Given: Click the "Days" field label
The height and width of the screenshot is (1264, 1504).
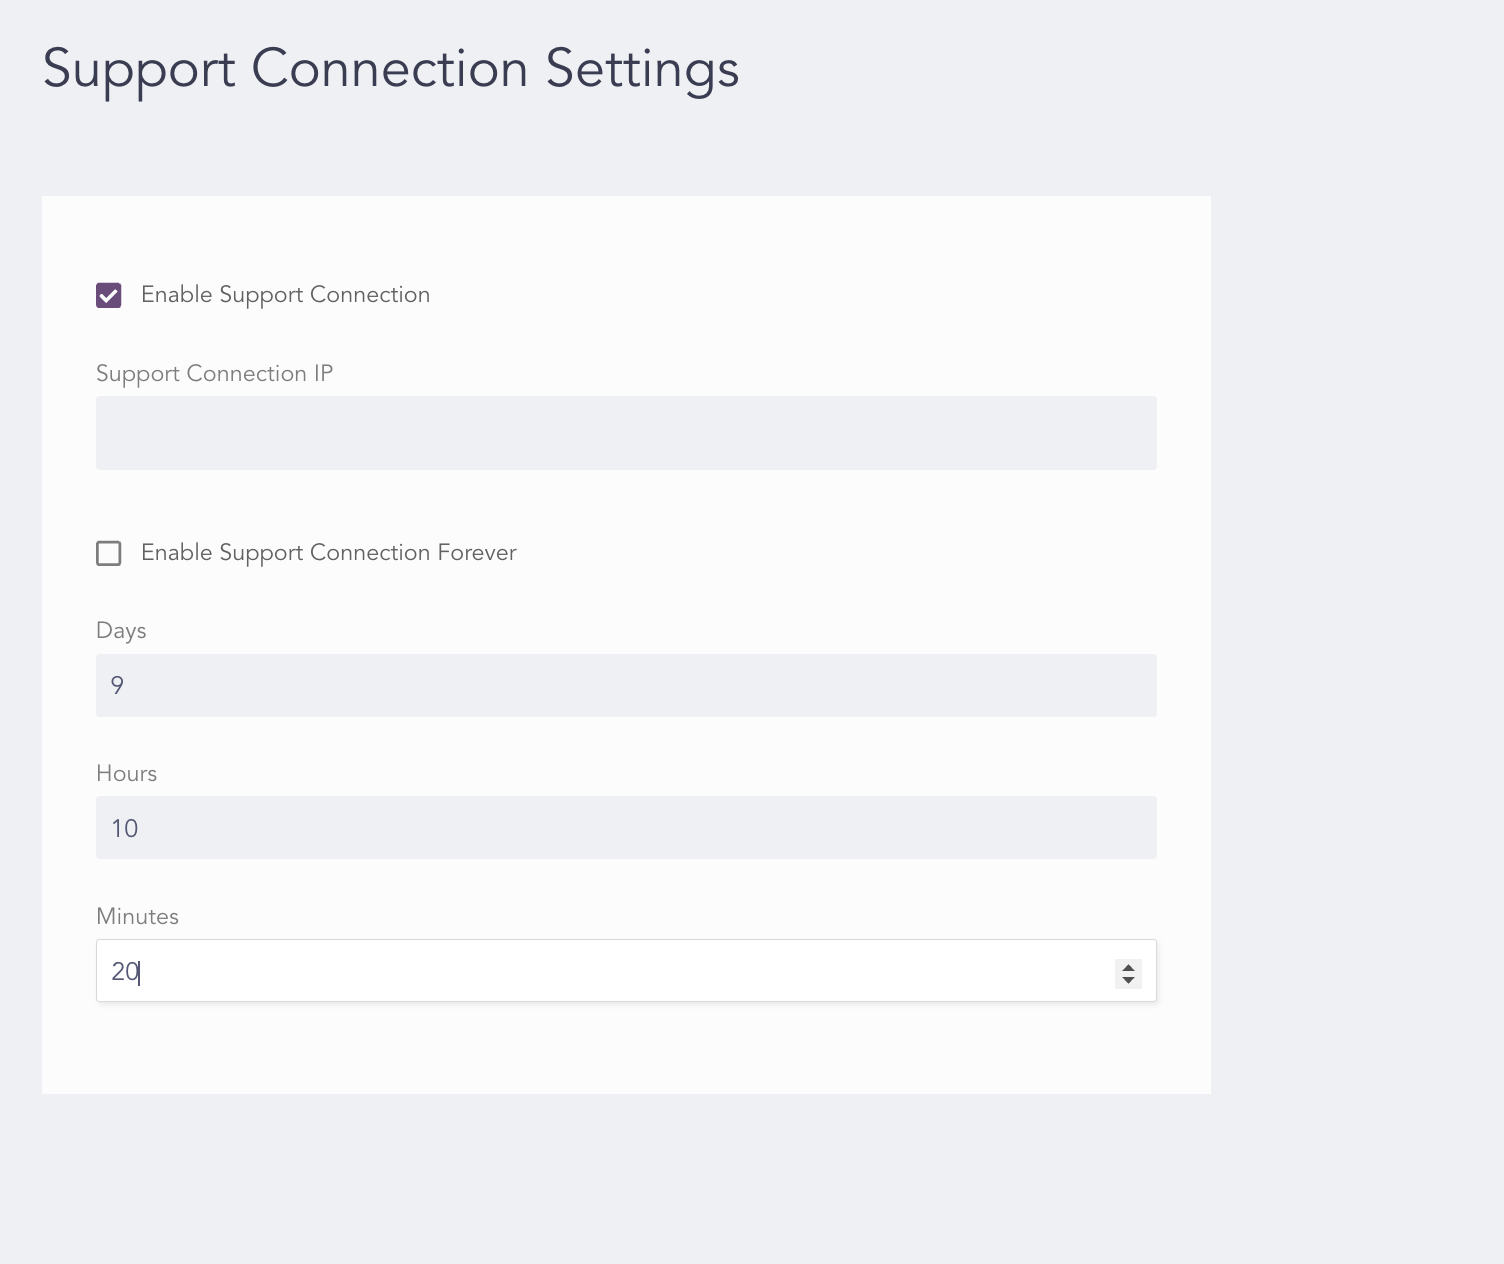Looking at the screenshot, I should point(121,630).
